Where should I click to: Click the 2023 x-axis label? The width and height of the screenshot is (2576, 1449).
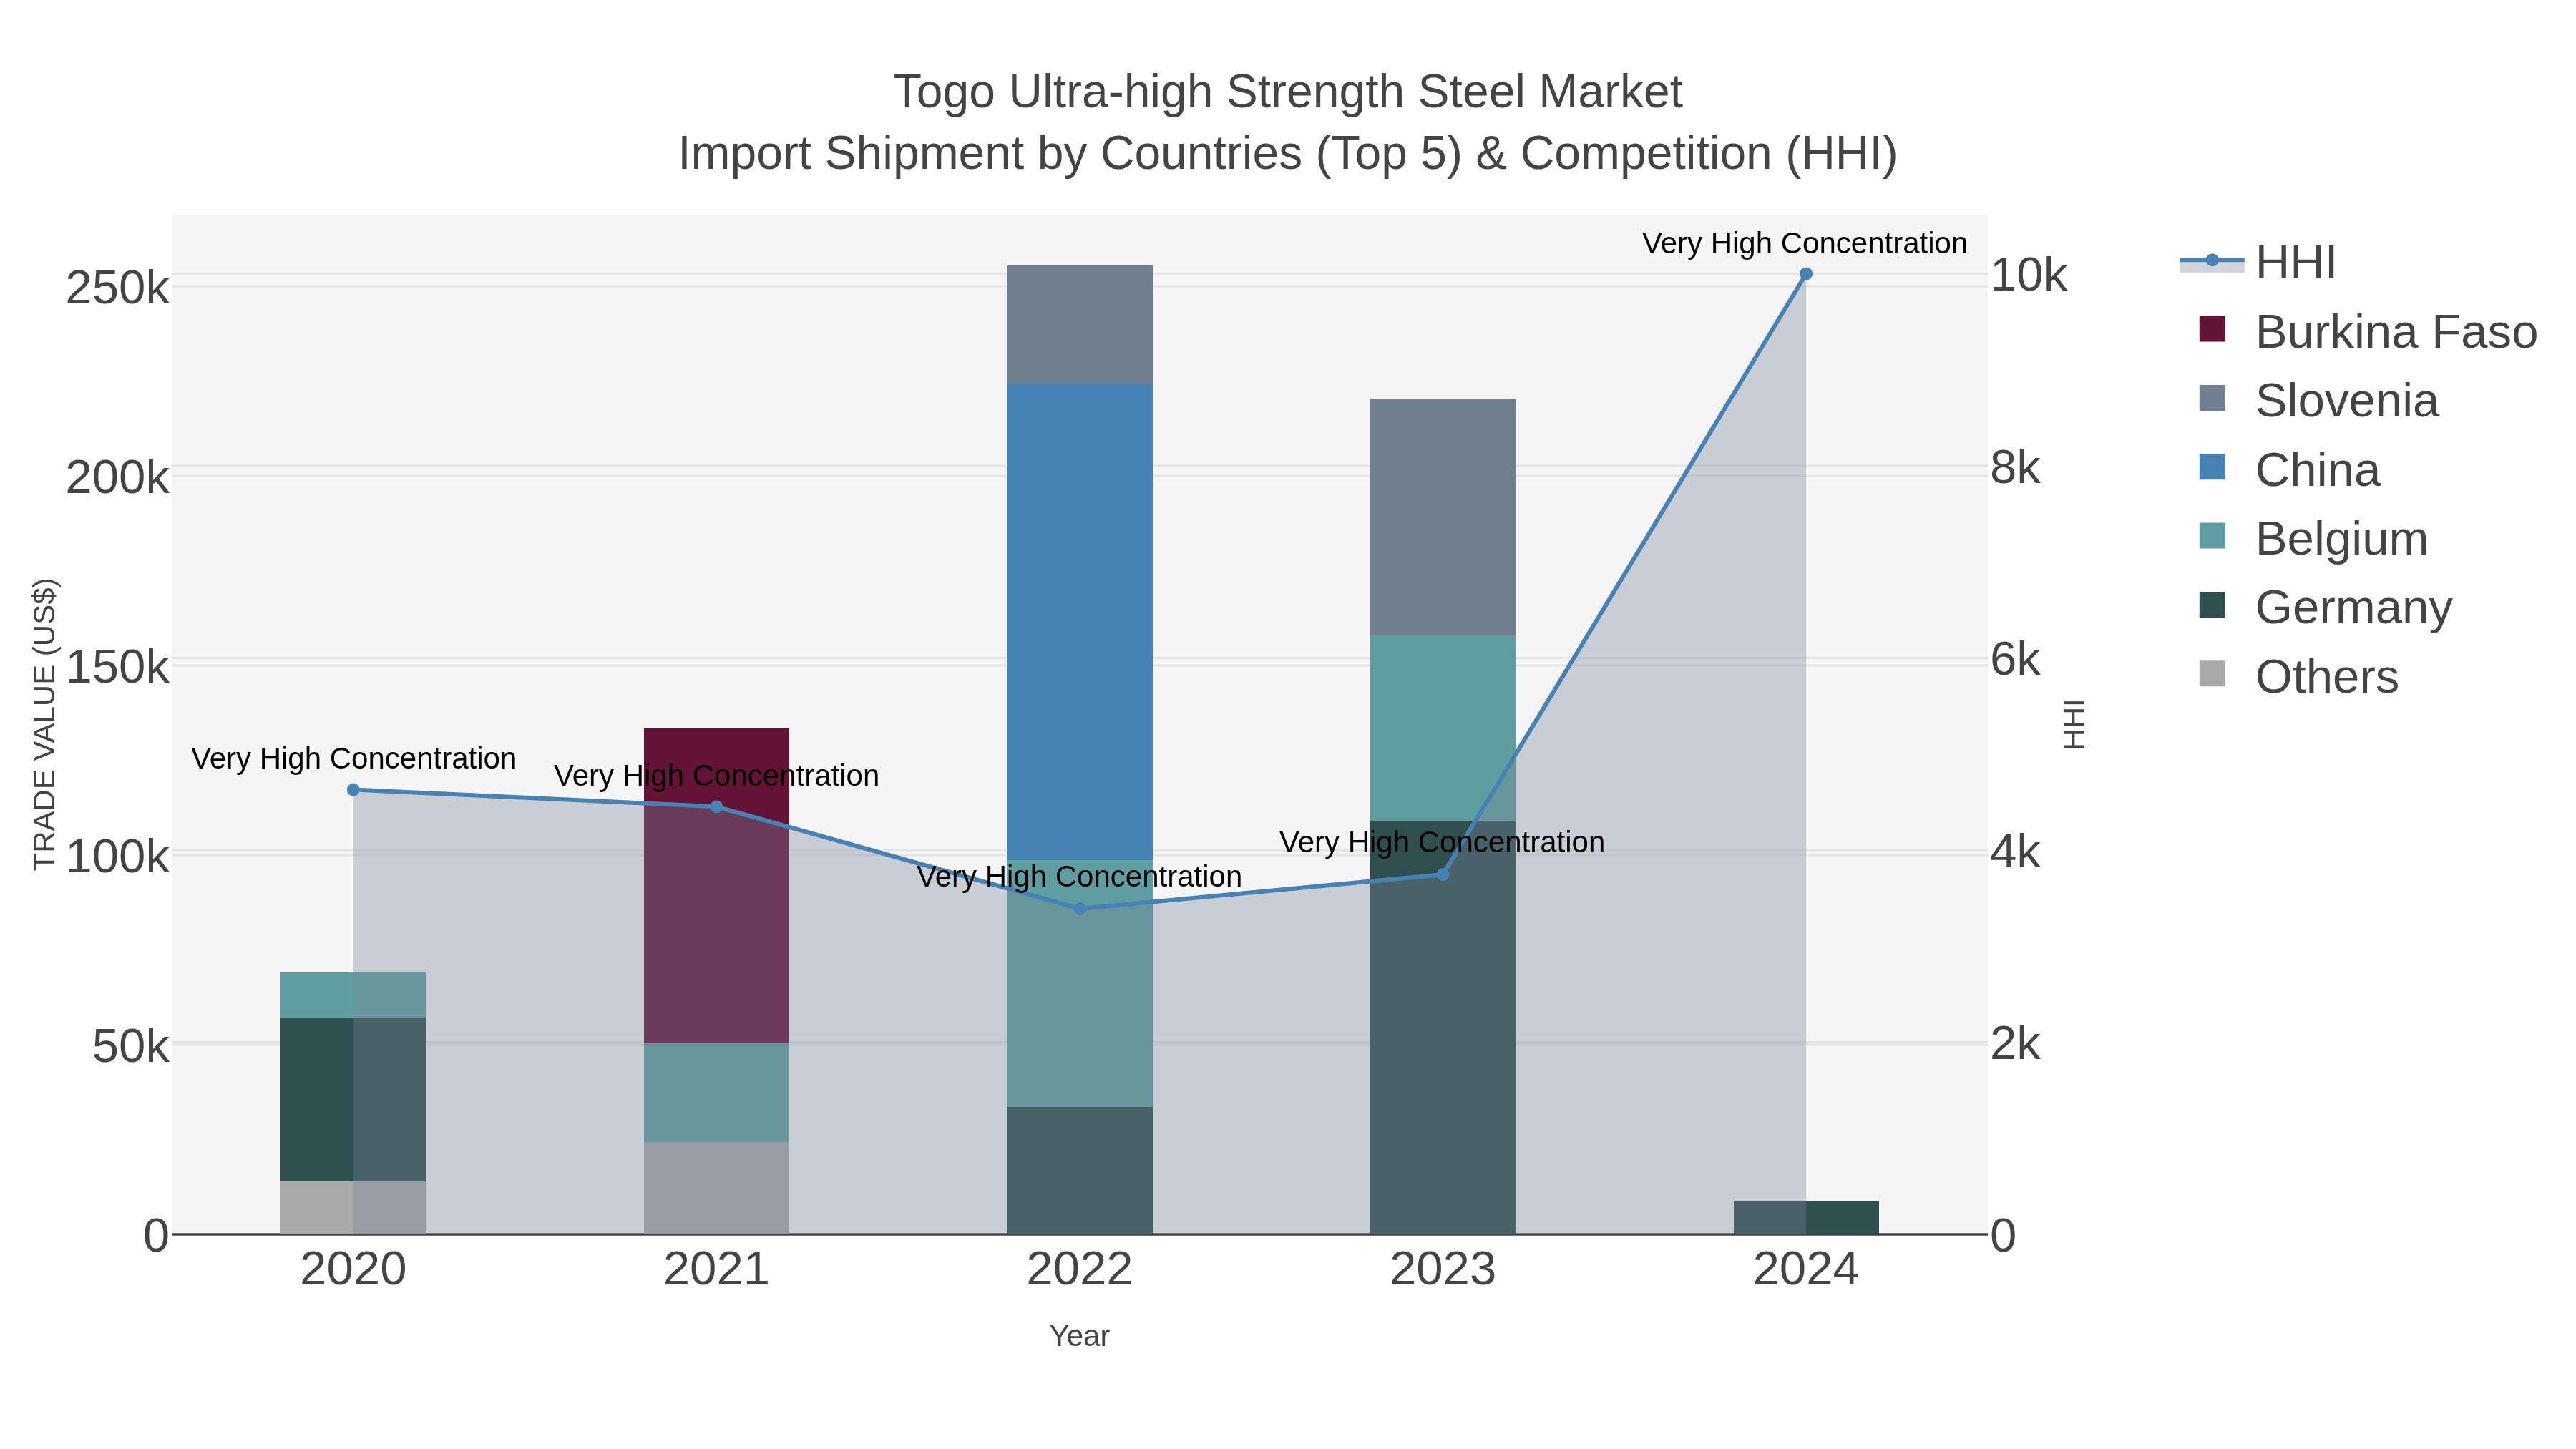[1443, 1270]
